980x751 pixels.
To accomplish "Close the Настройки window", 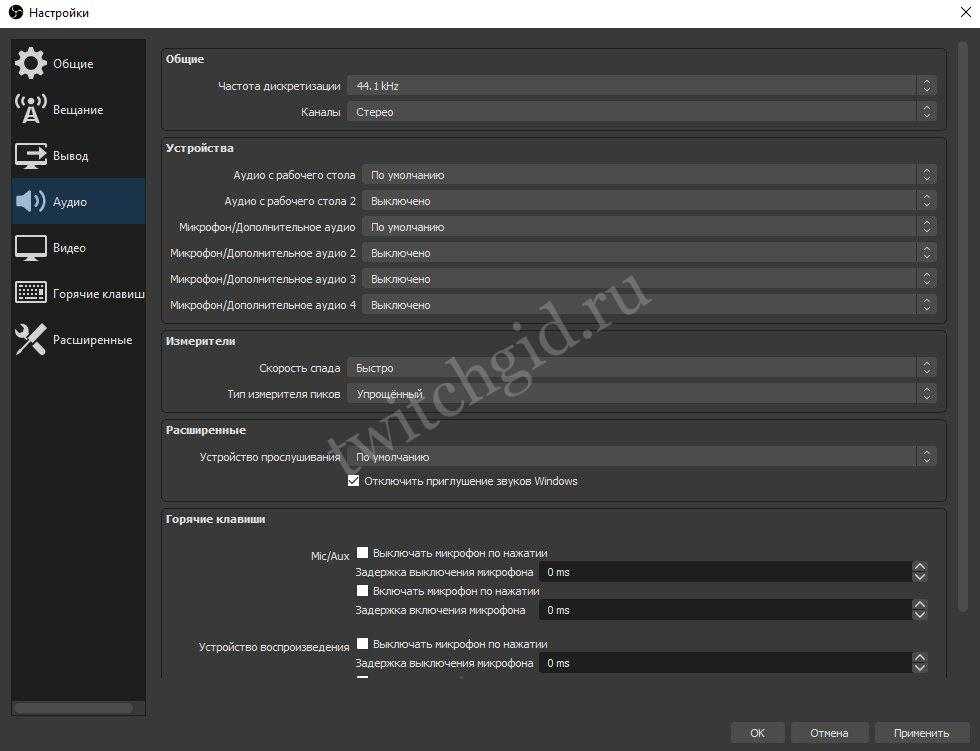I will [x=966, y=12].
